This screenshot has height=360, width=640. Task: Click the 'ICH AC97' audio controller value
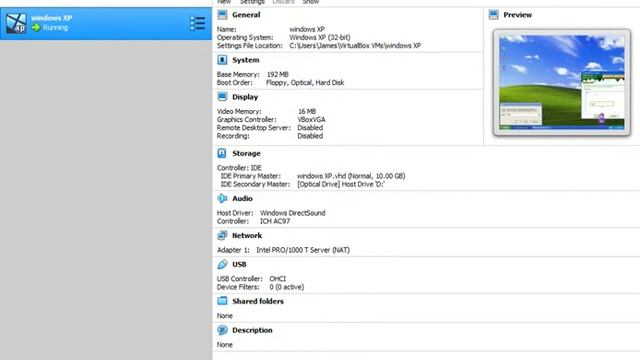tap(275, 221)
